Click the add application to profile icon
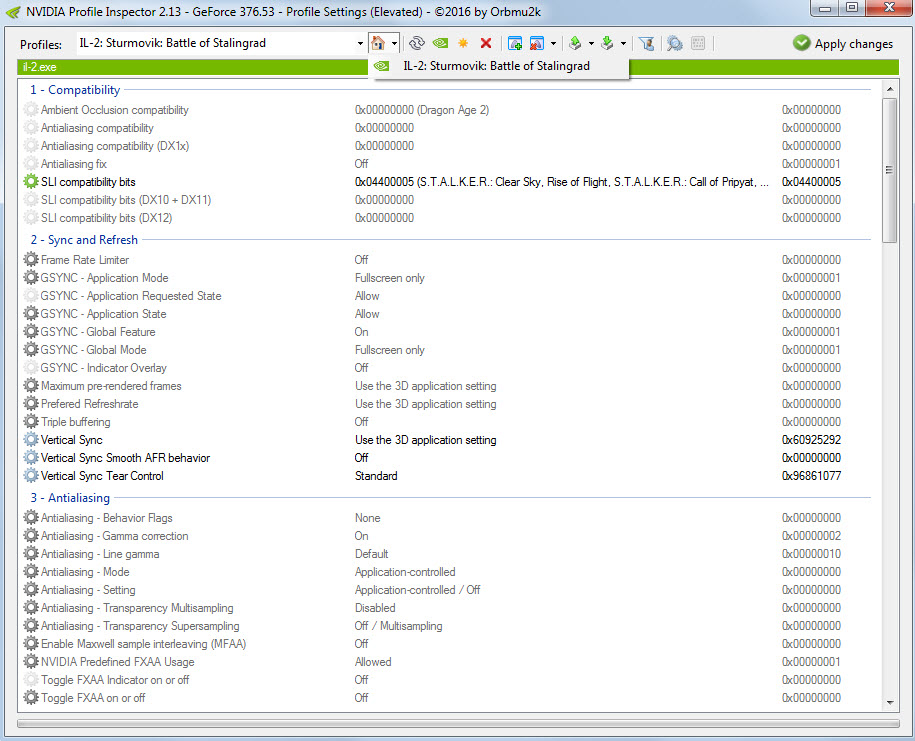This screenshot has width=915, height=741. 515,43
